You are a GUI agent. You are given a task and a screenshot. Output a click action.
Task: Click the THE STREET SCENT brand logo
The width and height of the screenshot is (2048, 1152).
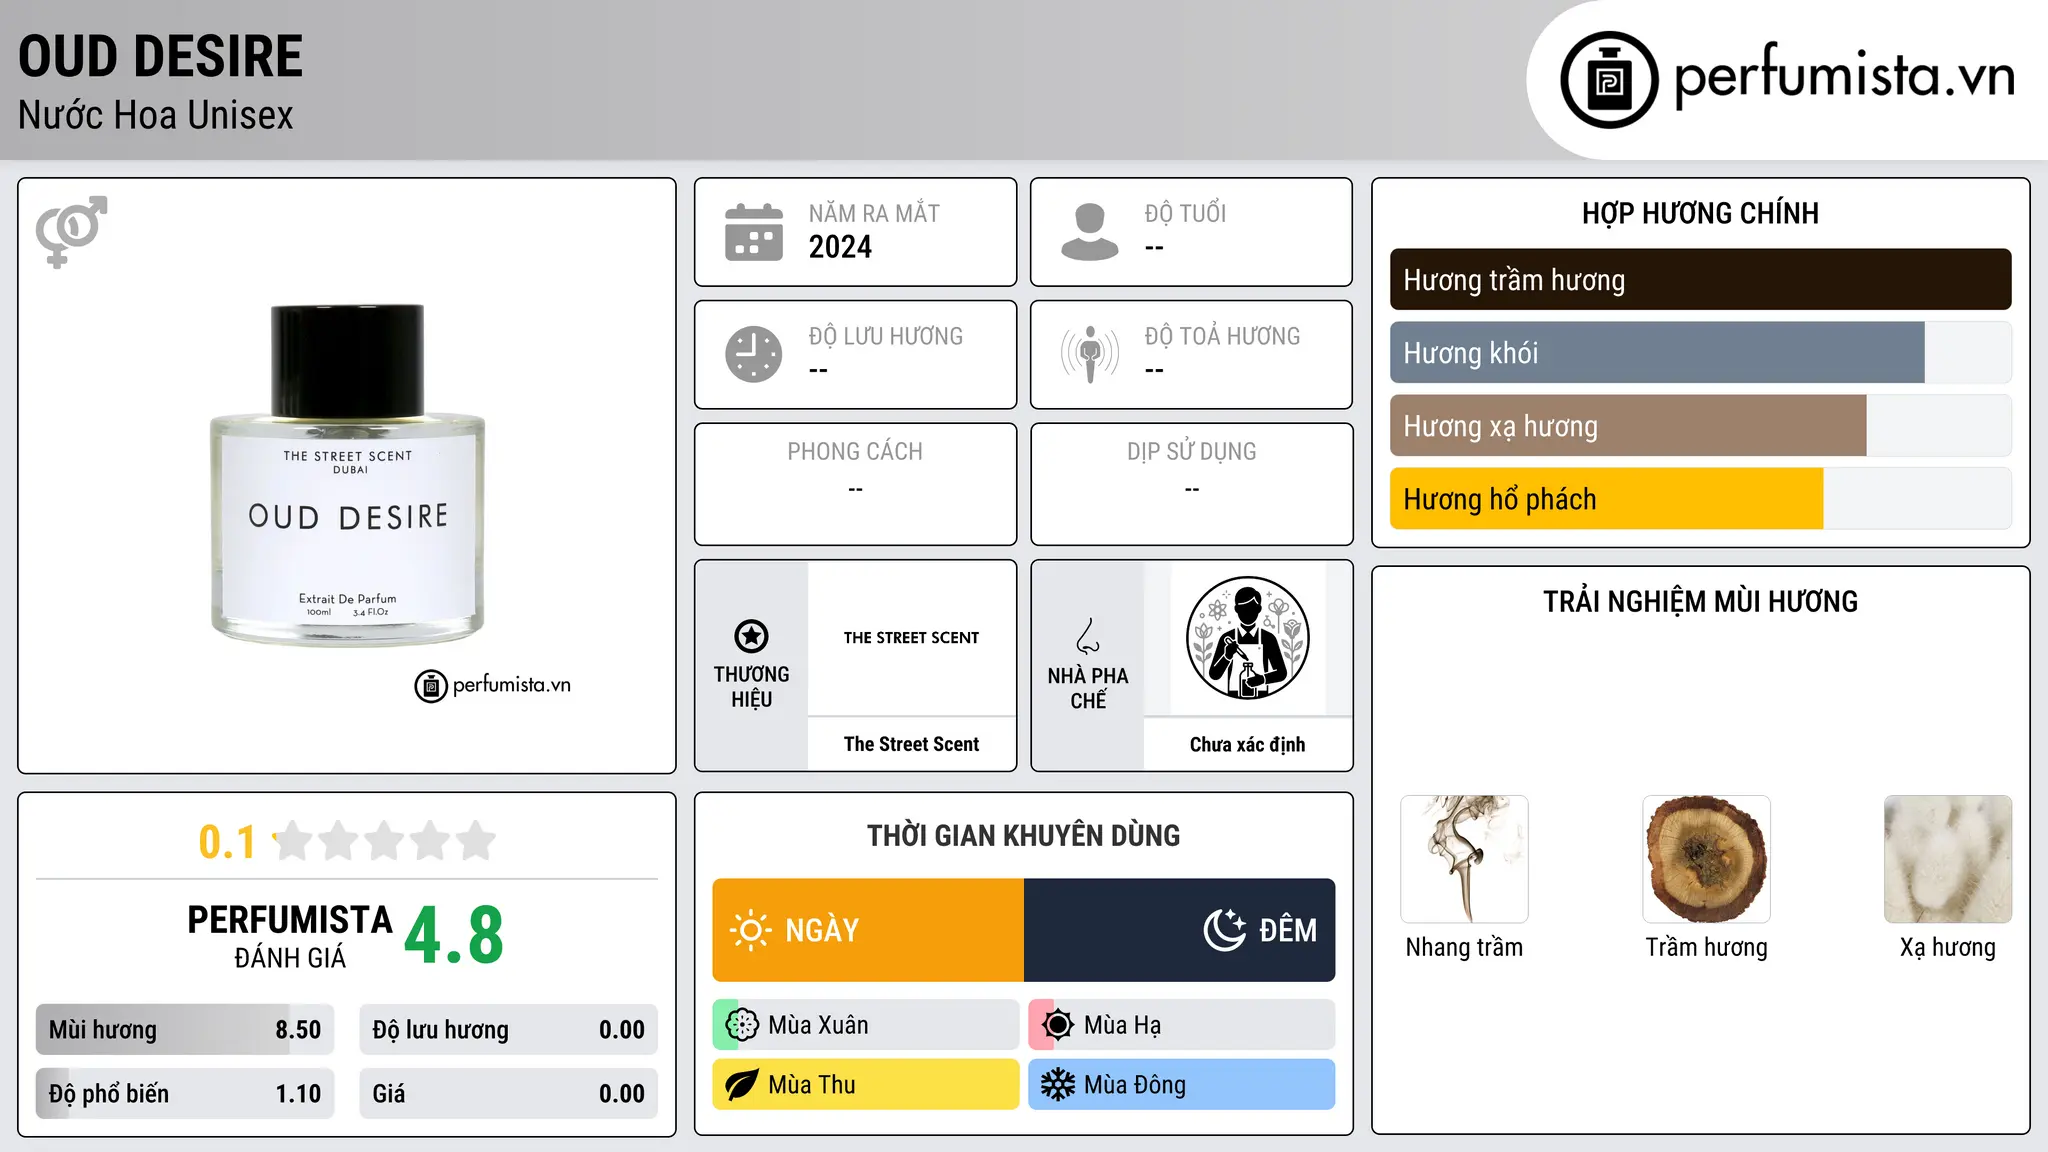911,638
